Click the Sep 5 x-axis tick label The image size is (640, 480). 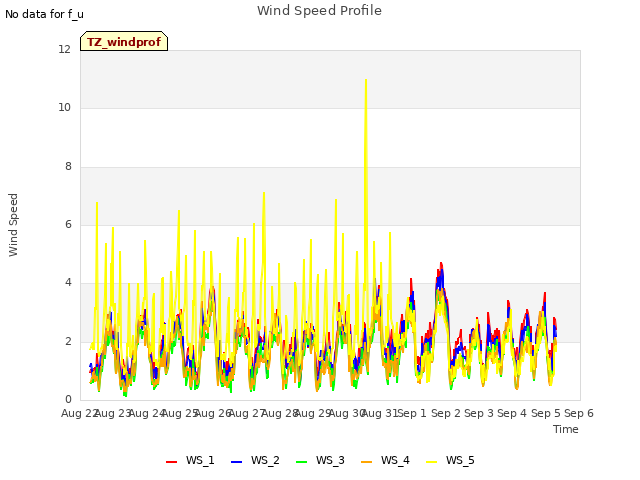point(545,413)
